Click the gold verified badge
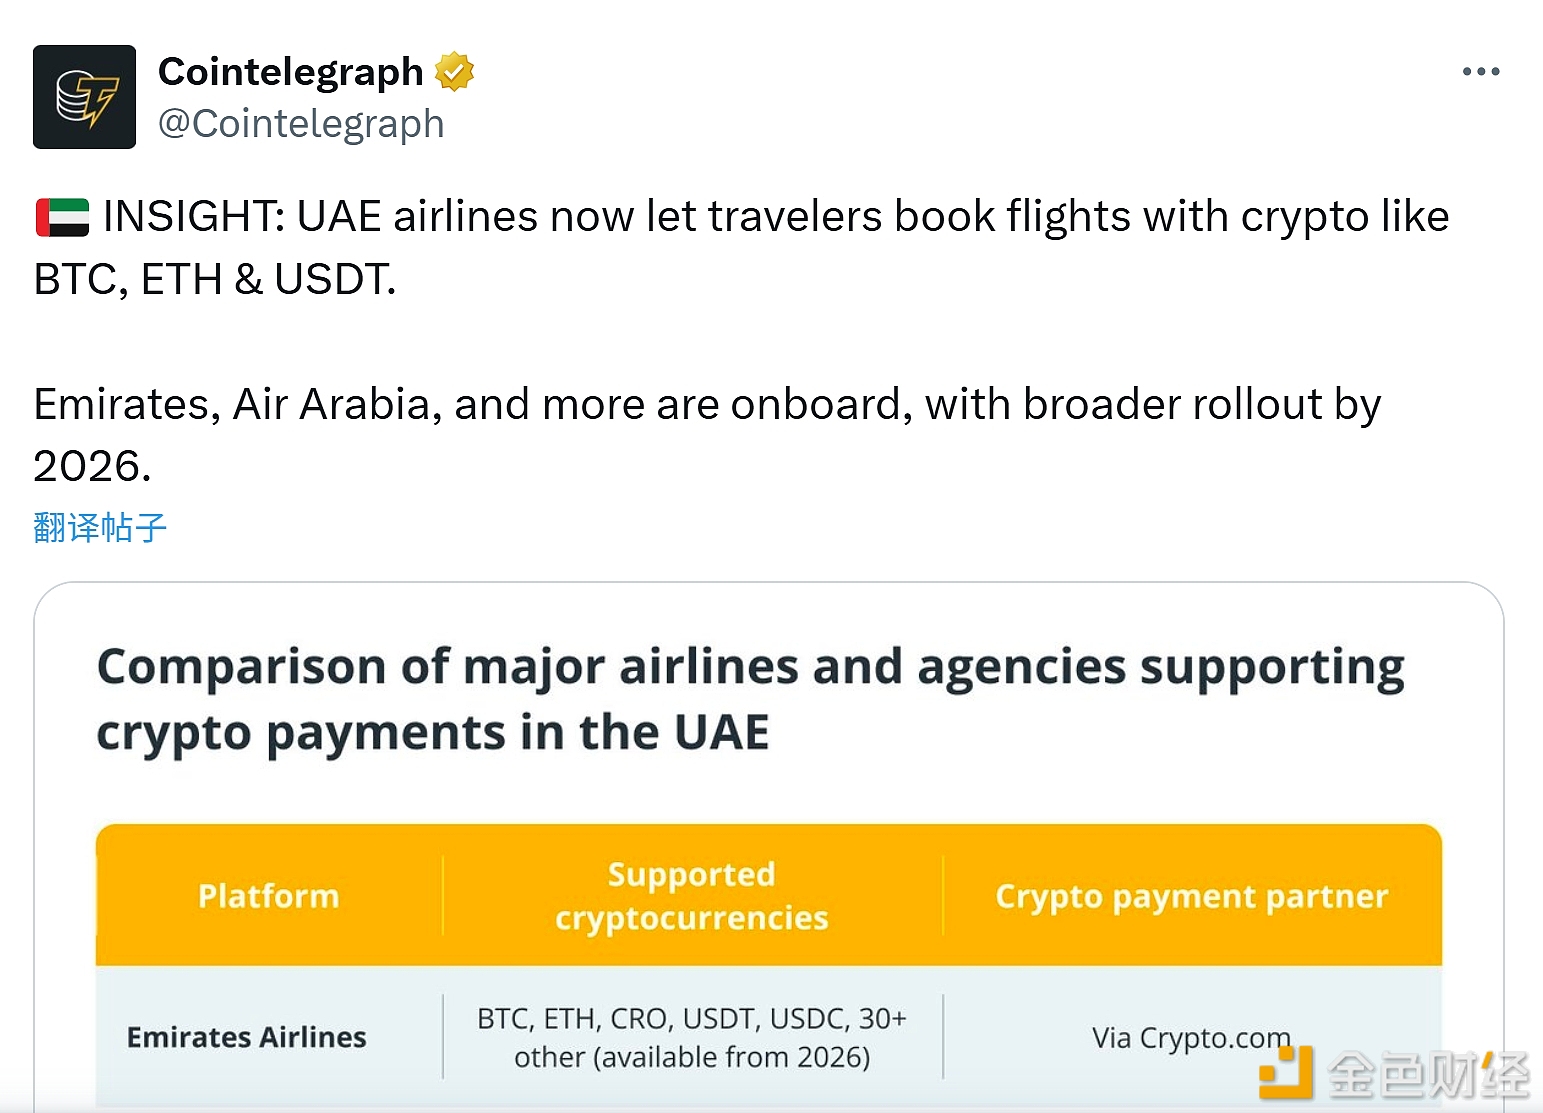The height and width of the screenshot is (1113, 1543). (x=454, y=72)
